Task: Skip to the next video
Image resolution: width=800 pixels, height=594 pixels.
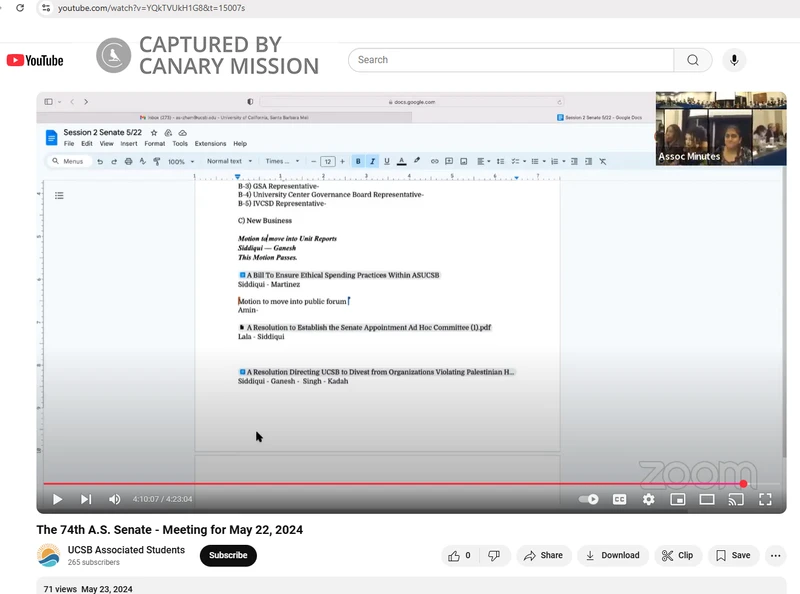Action: click(86, 499)
